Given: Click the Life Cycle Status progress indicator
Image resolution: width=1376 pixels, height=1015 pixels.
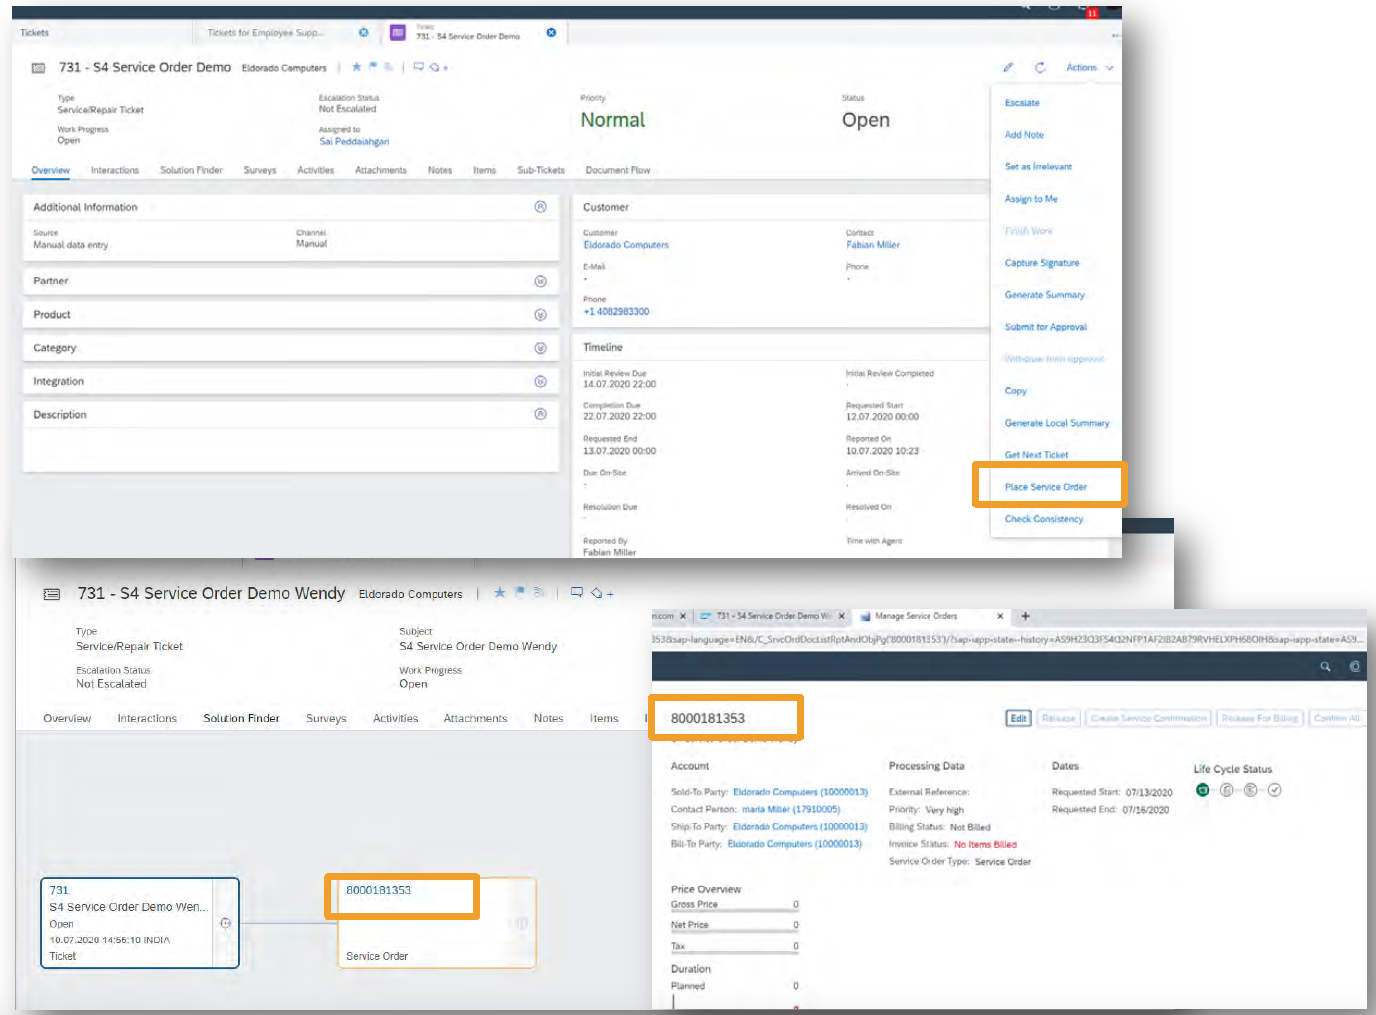Looking at the screenshot, I should click(1237, 790).
